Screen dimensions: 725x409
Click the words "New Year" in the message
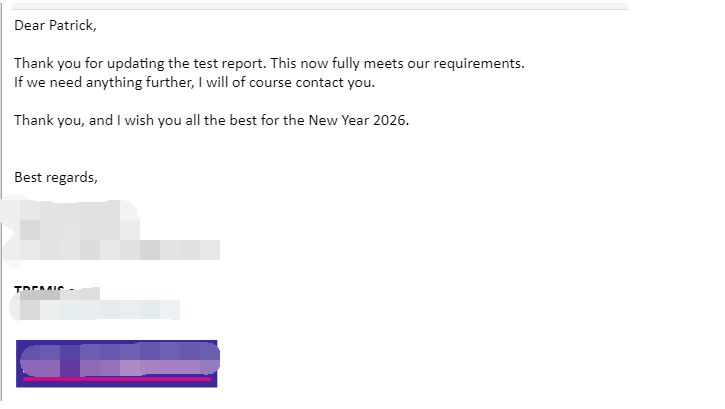(337, 120)
